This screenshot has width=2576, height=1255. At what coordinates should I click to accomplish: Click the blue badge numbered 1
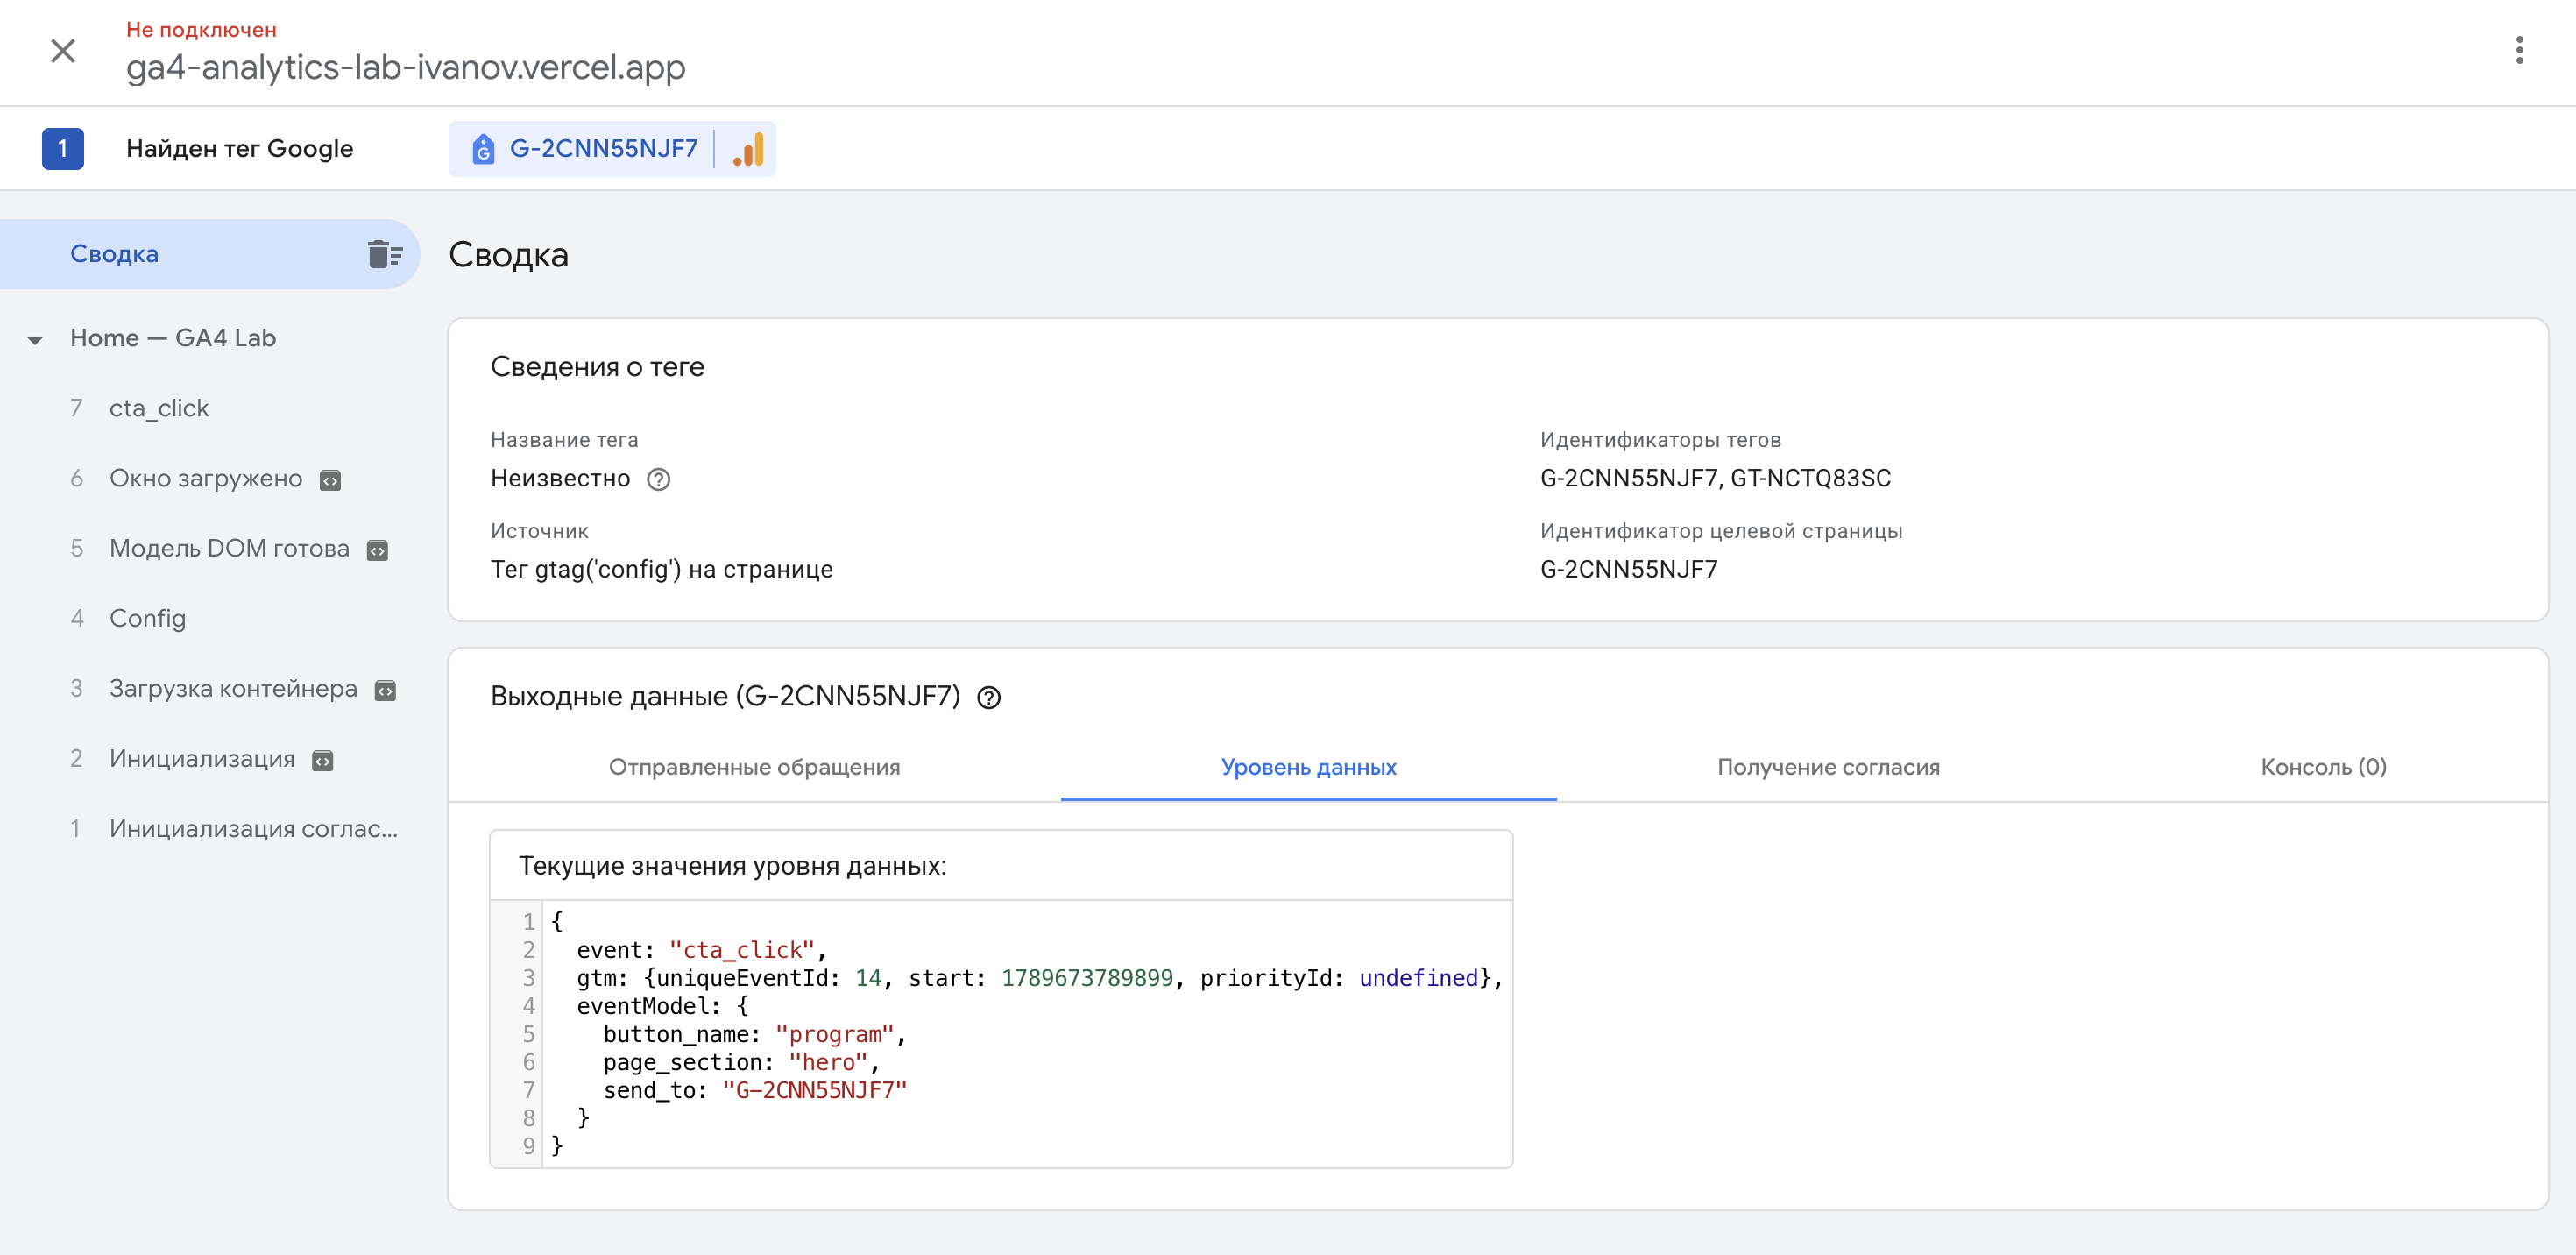pyautogui.click(x=63, y=149)
